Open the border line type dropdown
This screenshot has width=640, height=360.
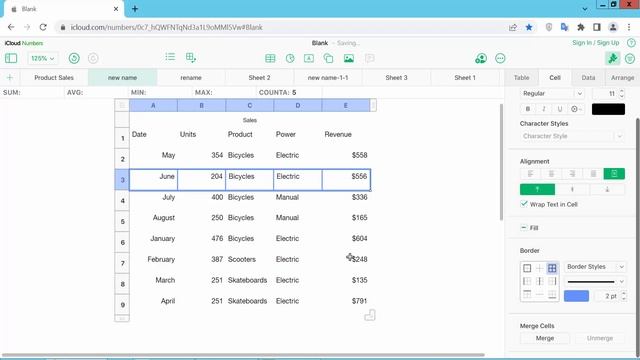pyautogui.click(x=595, y=282)
